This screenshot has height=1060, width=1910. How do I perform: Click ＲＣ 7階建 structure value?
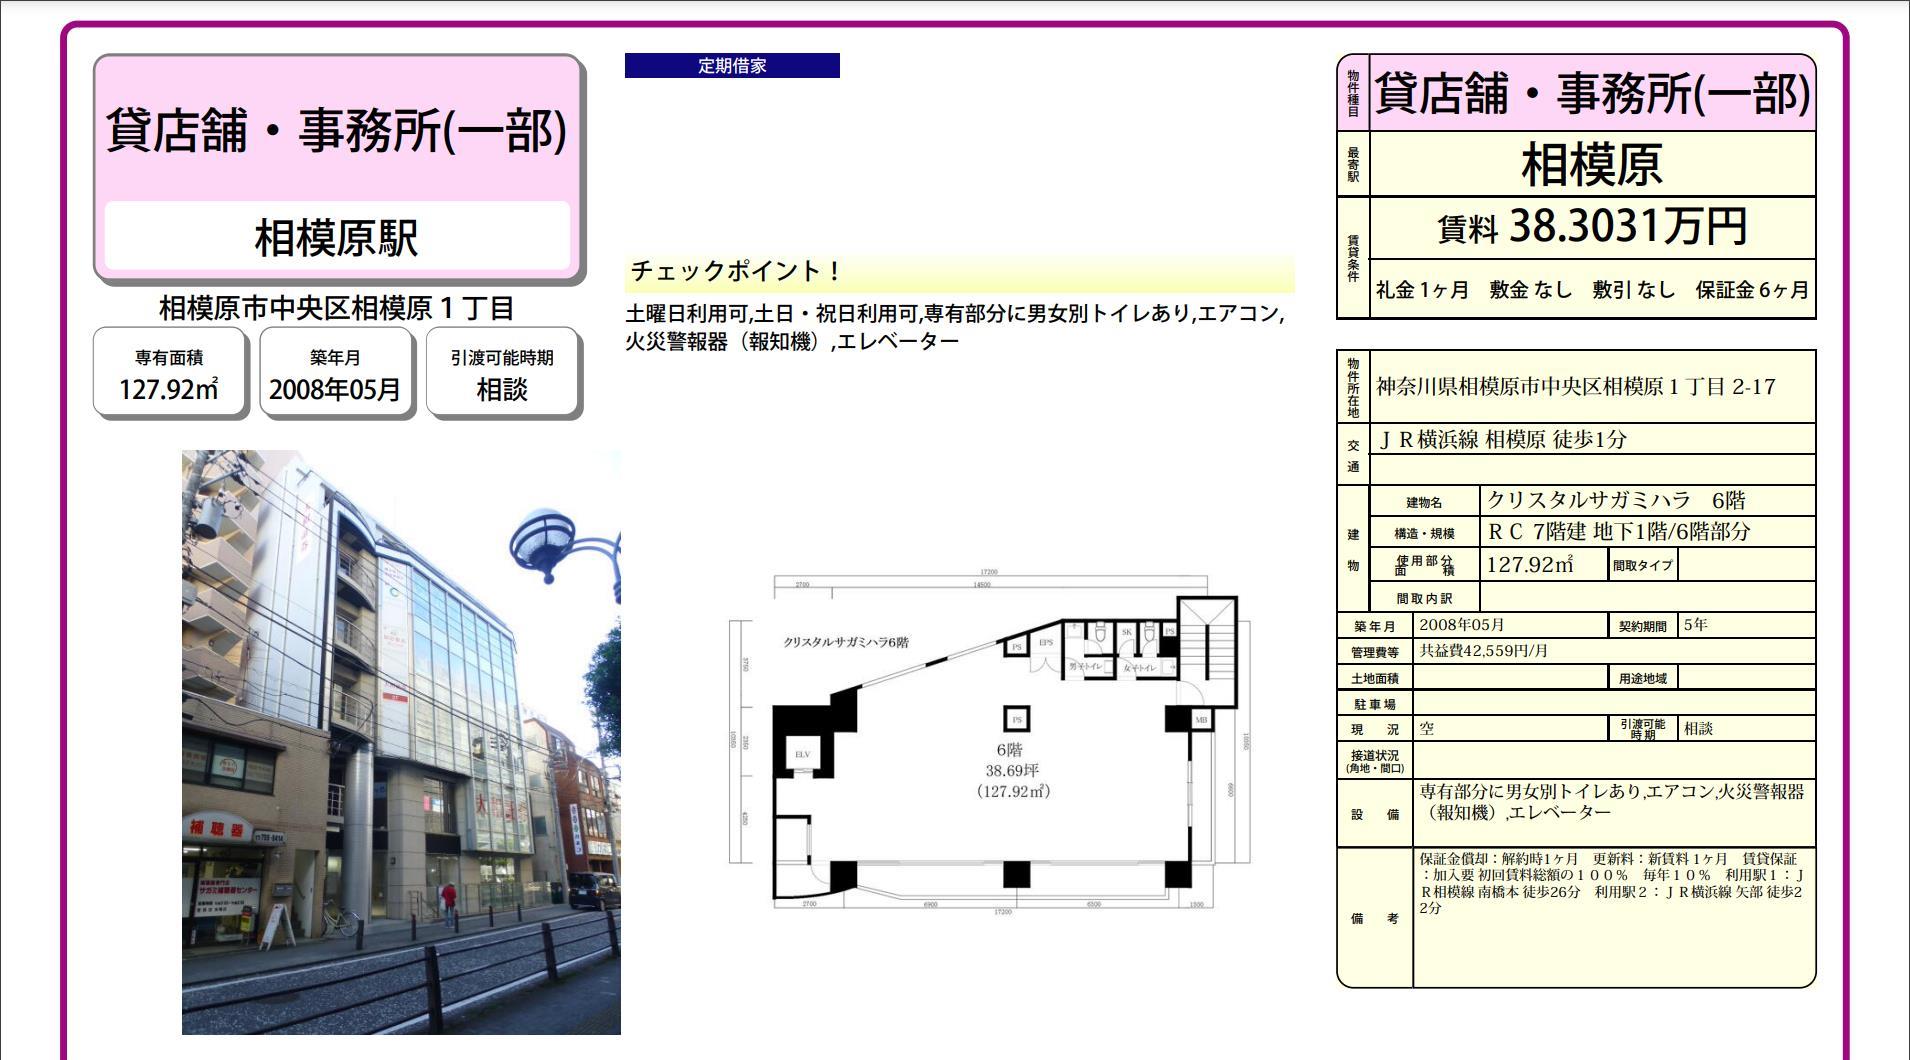click(x=1619, y=532)
